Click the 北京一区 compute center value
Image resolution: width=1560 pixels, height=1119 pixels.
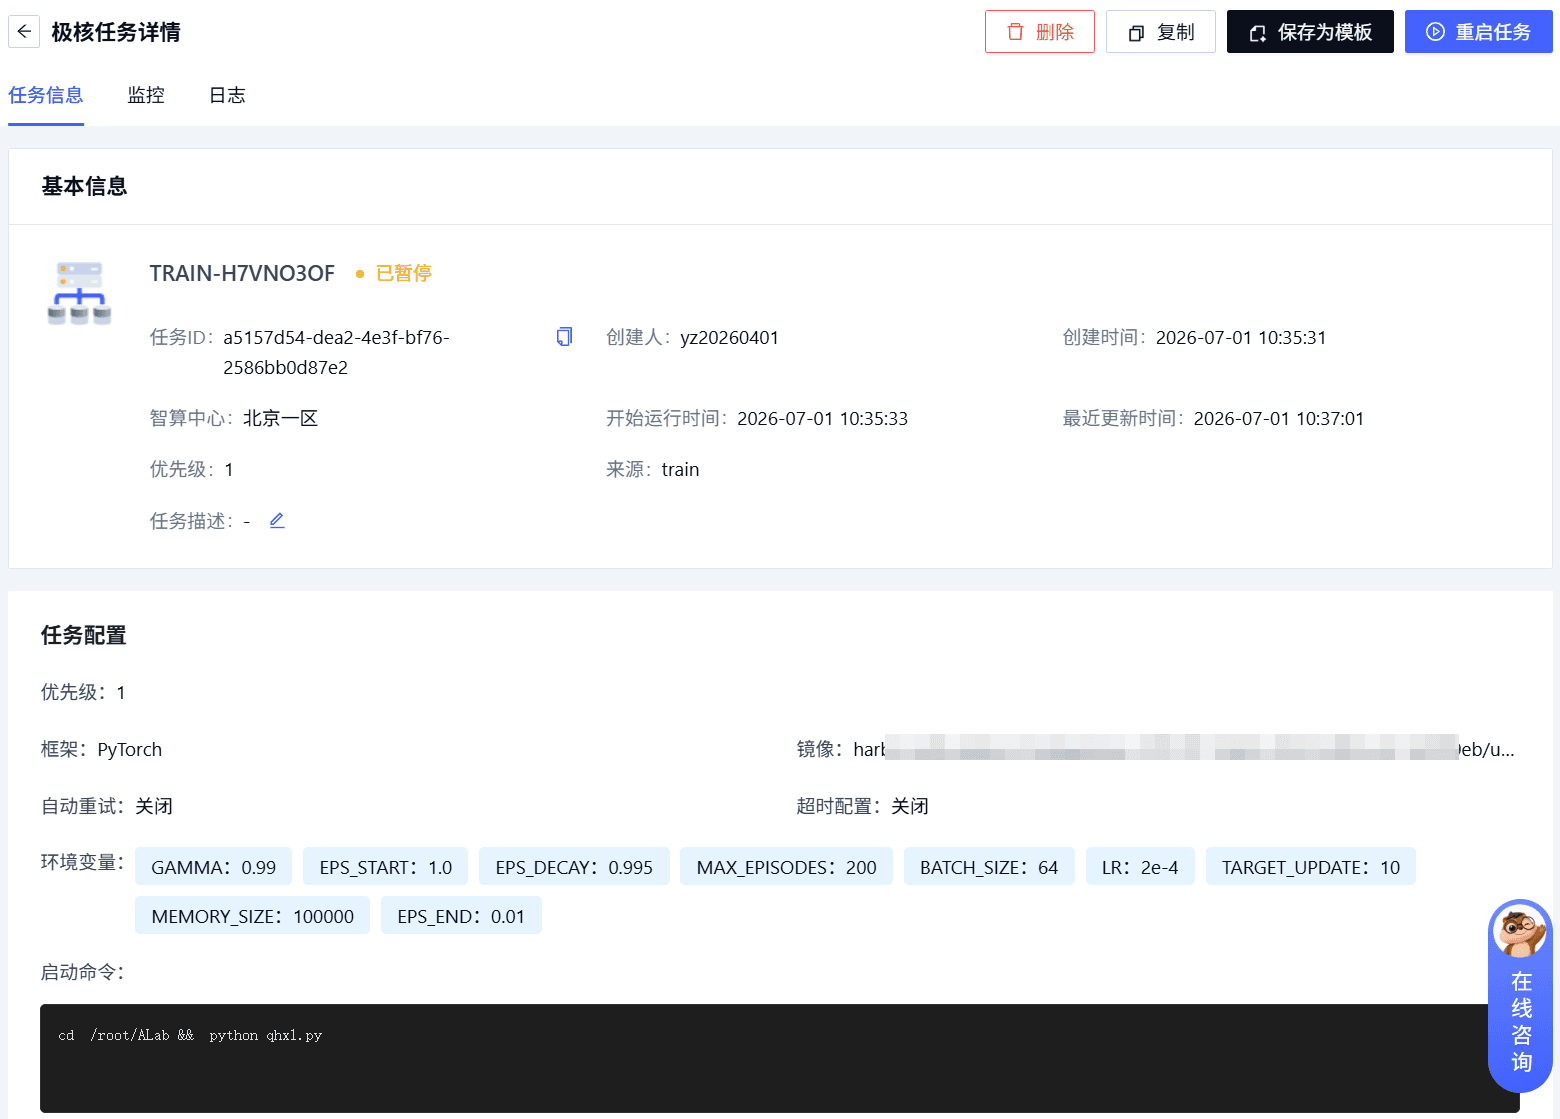[x=280, y=418]
